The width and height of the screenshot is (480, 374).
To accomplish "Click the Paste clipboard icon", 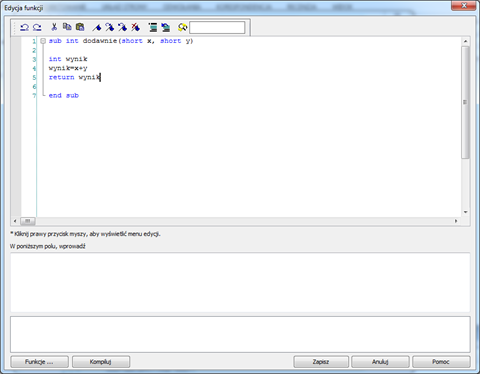I will pos(80,27).
